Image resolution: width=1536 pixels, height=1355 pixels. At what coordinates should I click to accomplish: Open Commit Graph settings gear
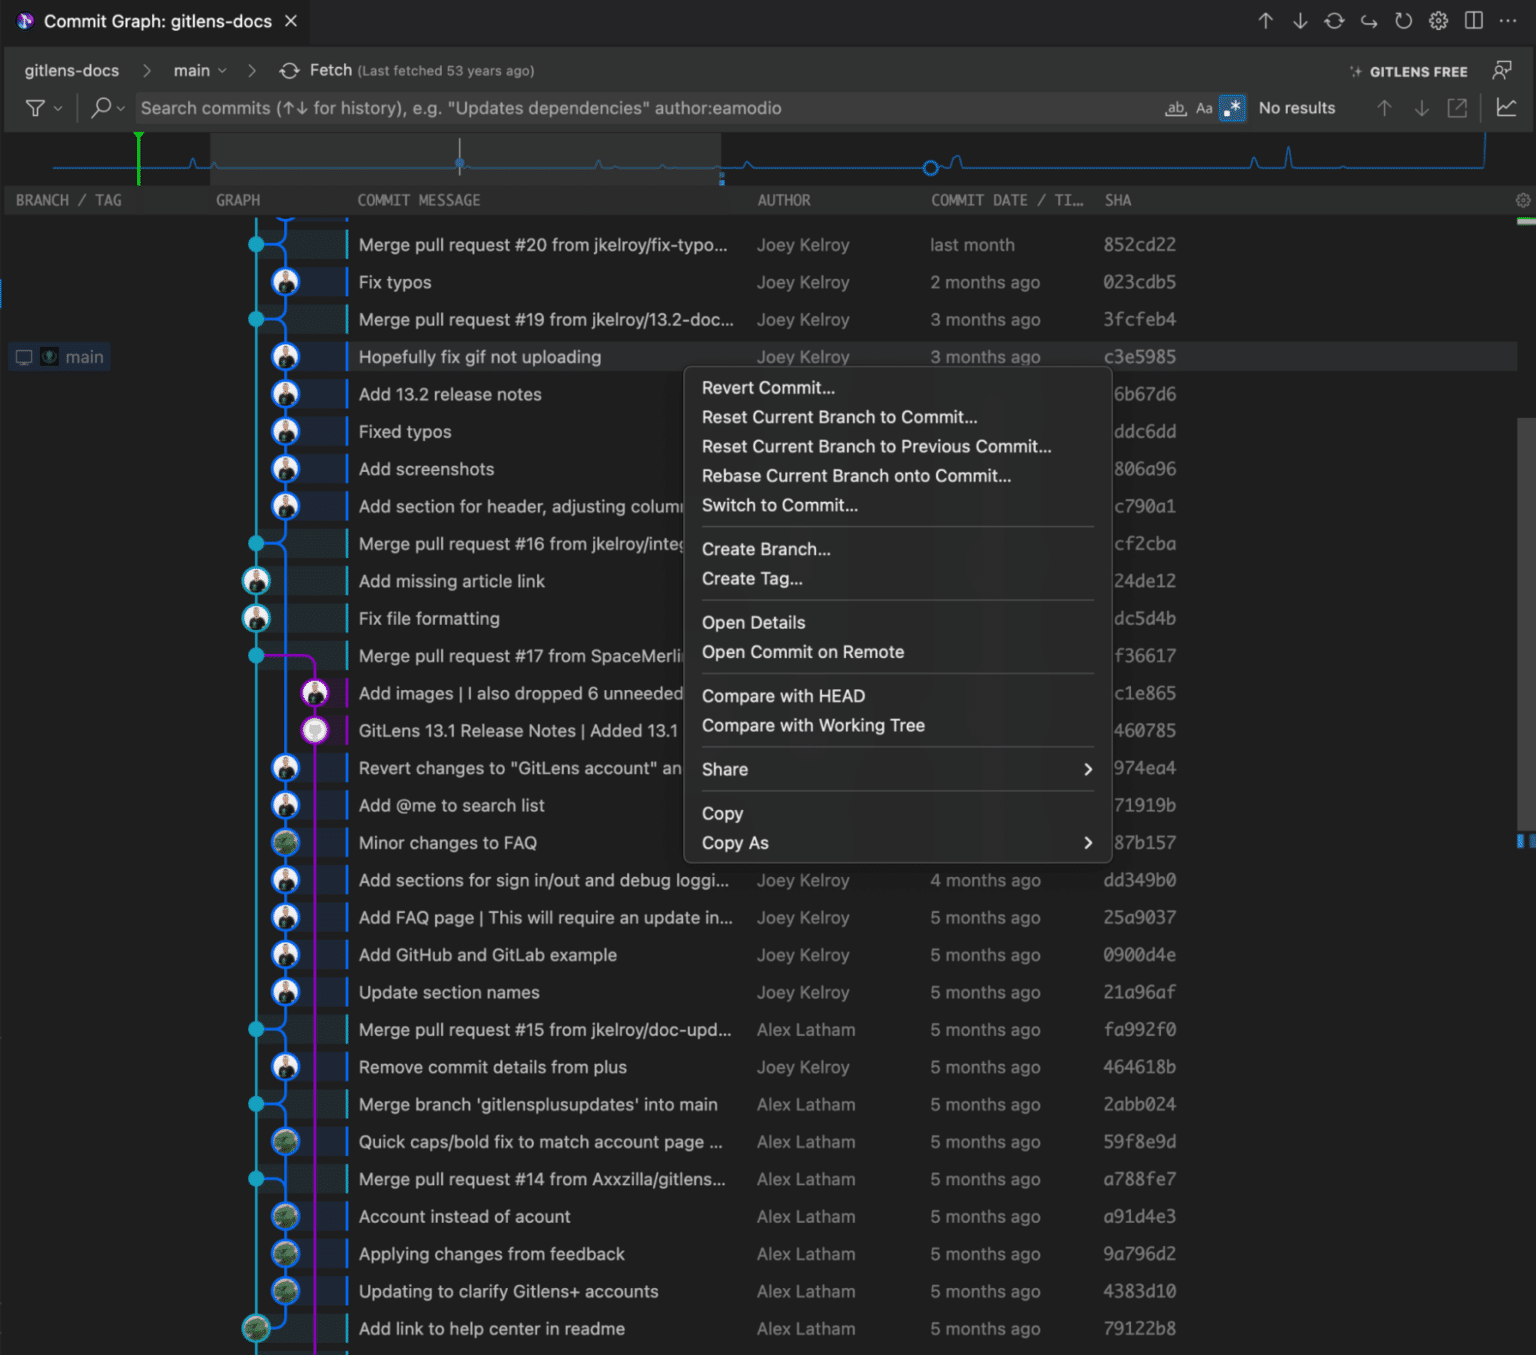[x=1438, y=21]
